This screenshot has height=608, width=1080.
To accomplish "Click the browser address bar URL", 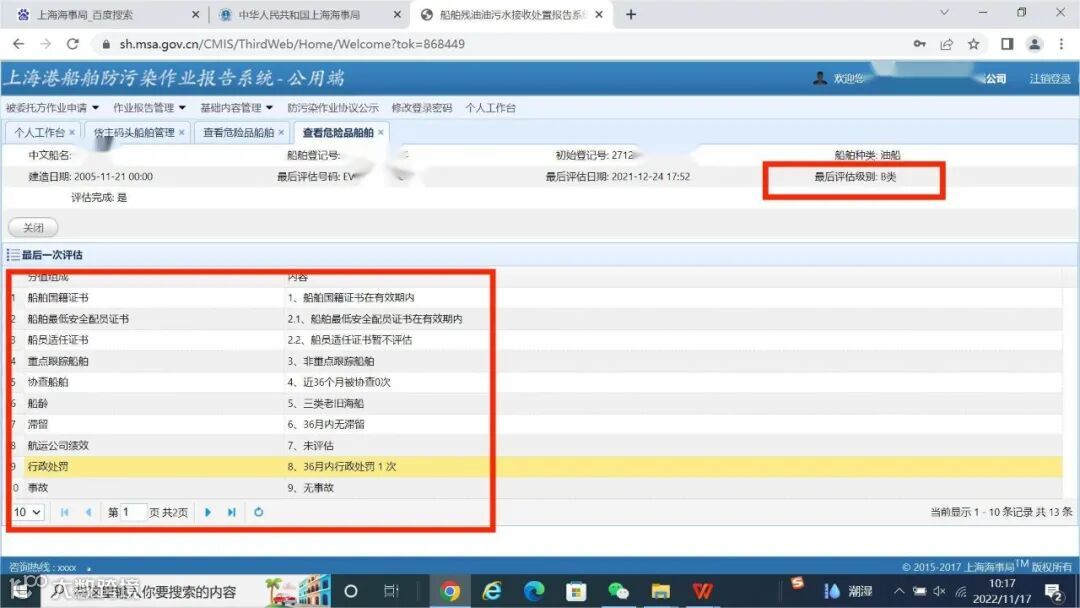I will pyautogui.click(x=292, y=44).
